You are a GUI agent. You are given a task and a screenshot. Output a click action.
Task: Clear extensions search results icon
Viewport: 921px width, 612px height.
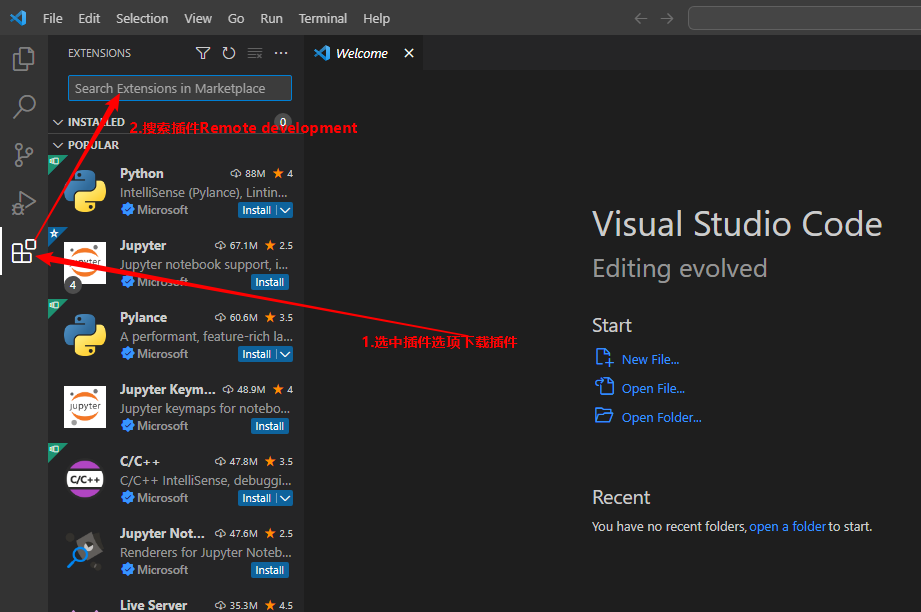[255, 53]
